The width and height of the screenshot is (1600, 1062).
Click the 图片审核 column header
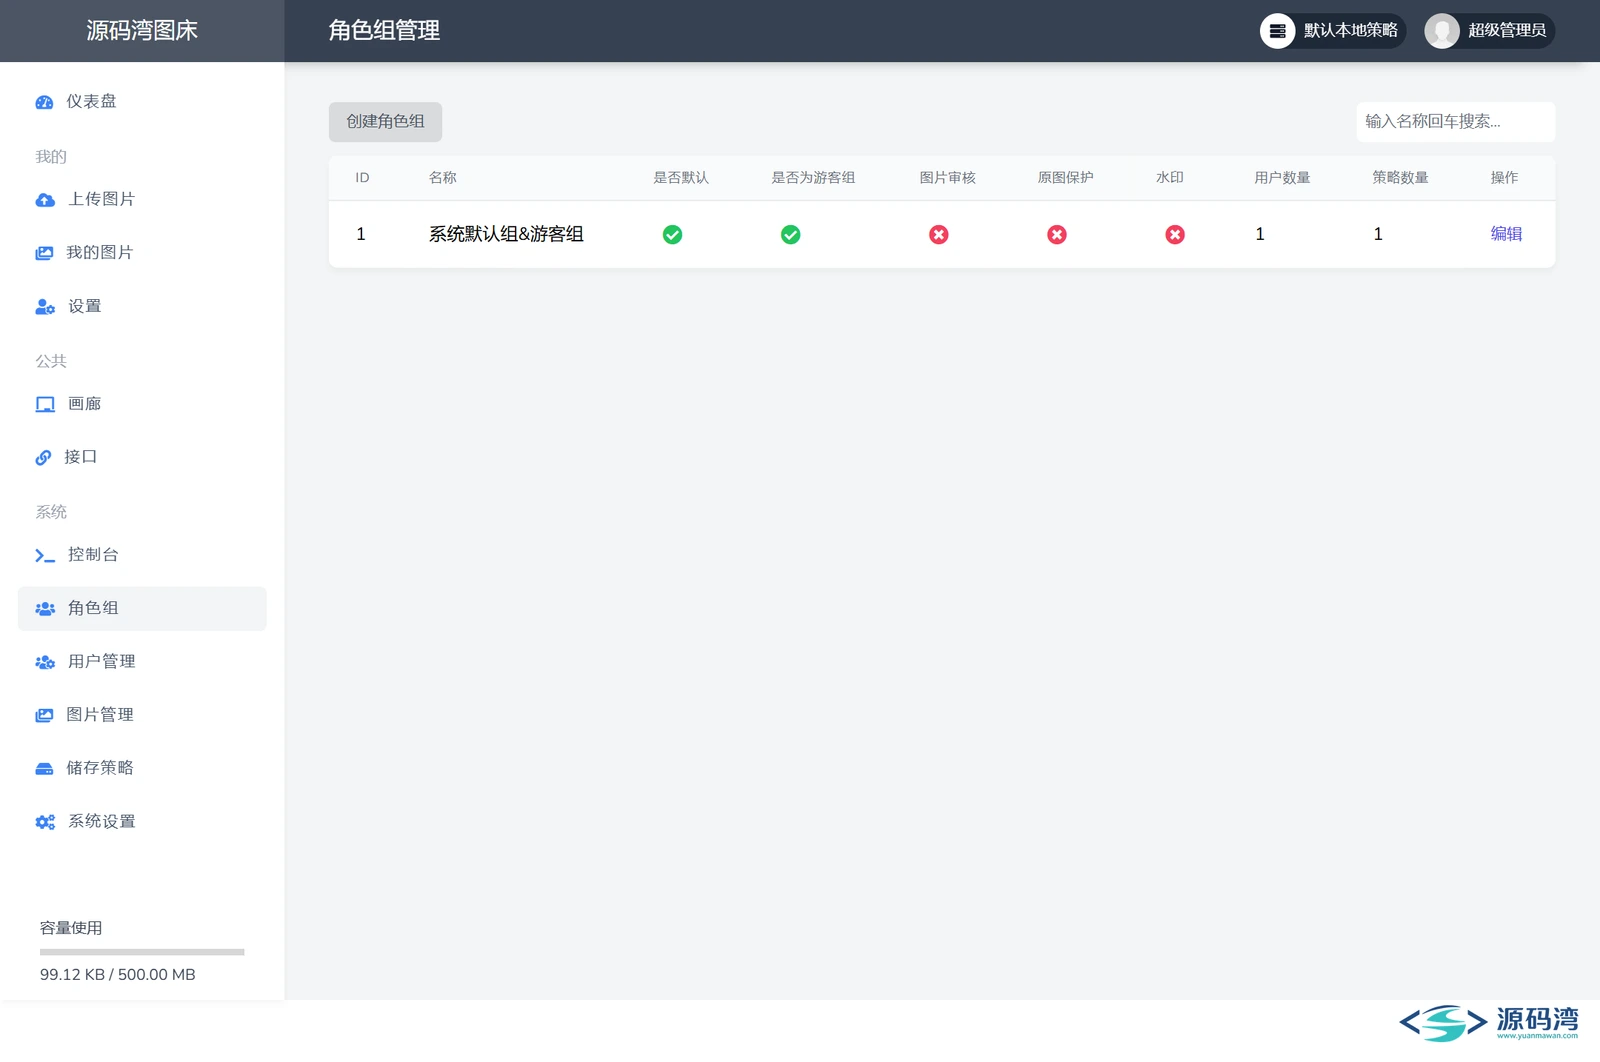click(948, 178)
